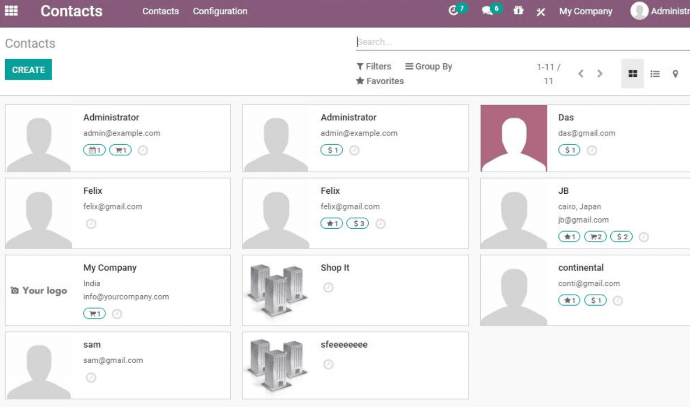Switch to map view pin icon

coord(675,74)
